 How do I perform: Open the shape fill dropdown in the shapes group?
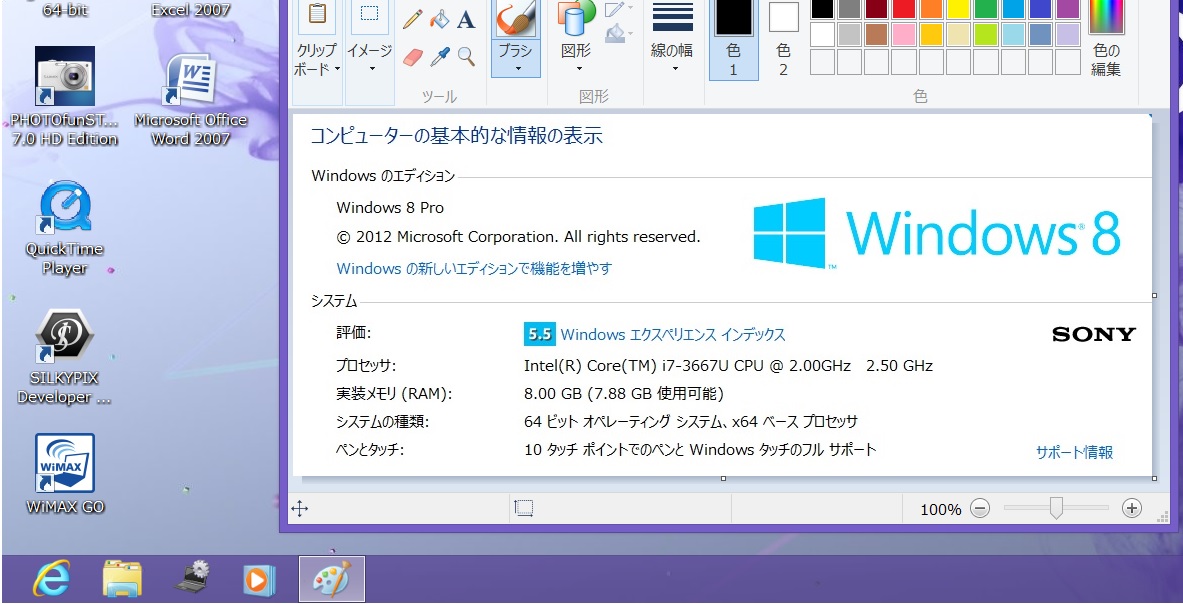coord(617,32)
